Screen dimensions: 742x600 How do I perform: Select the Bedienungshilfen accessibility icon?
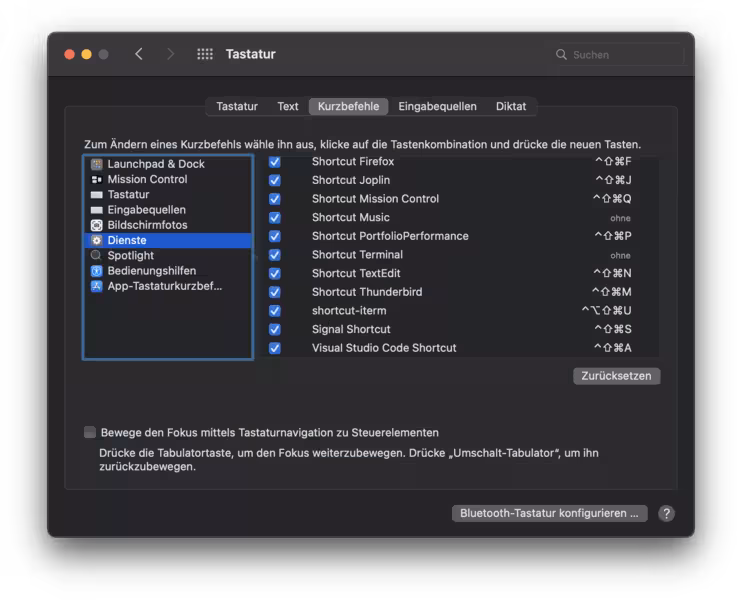(x=96, y=271)
